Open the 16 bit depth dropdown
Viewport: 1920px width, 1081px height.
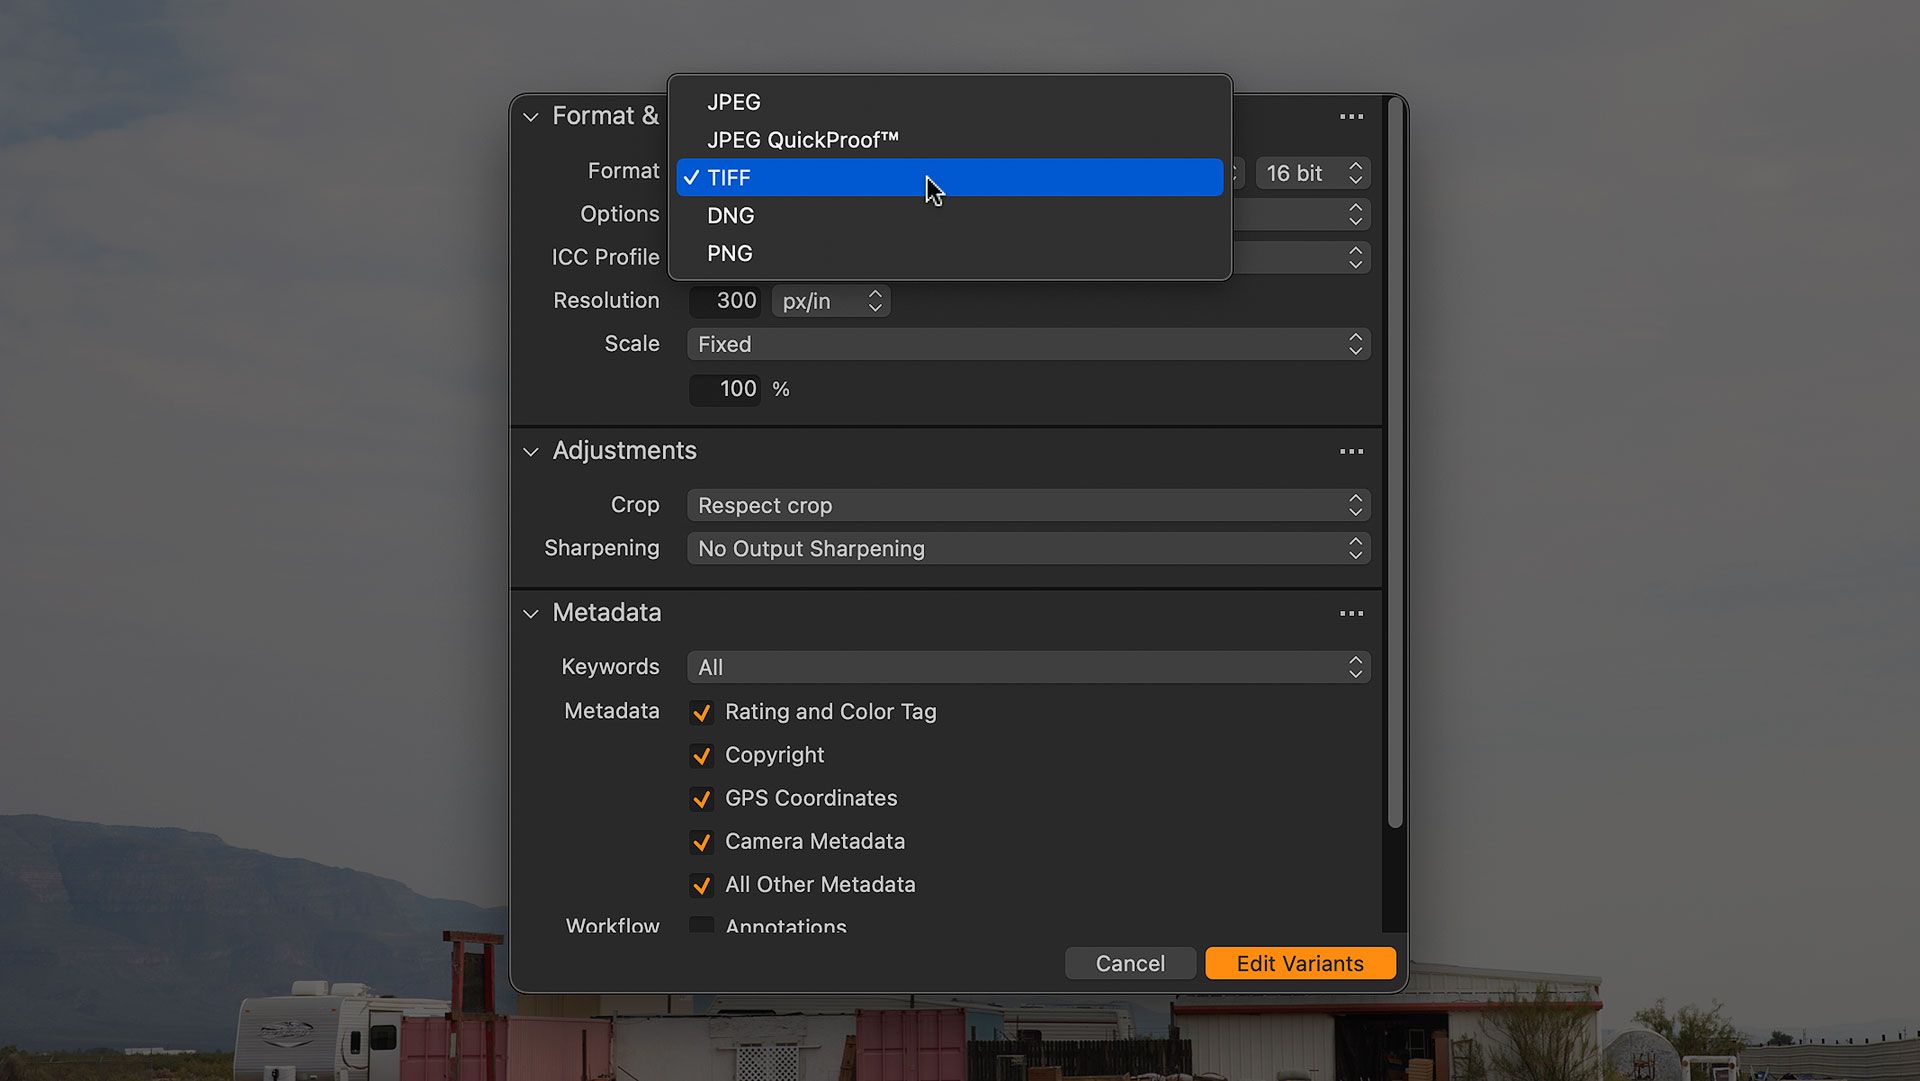coord(1312,174)
